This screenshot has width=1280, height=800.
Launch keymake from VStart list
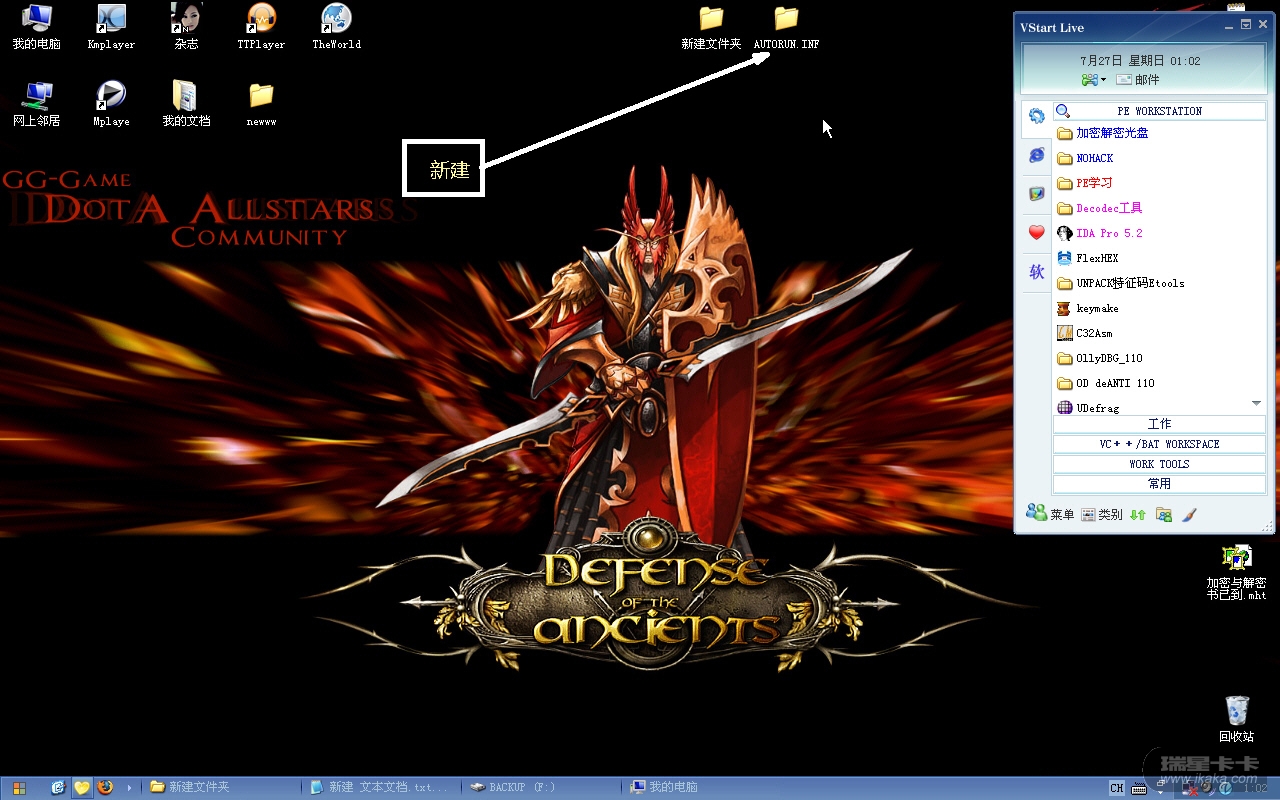pyautogui.click(x=1088, y=308)
